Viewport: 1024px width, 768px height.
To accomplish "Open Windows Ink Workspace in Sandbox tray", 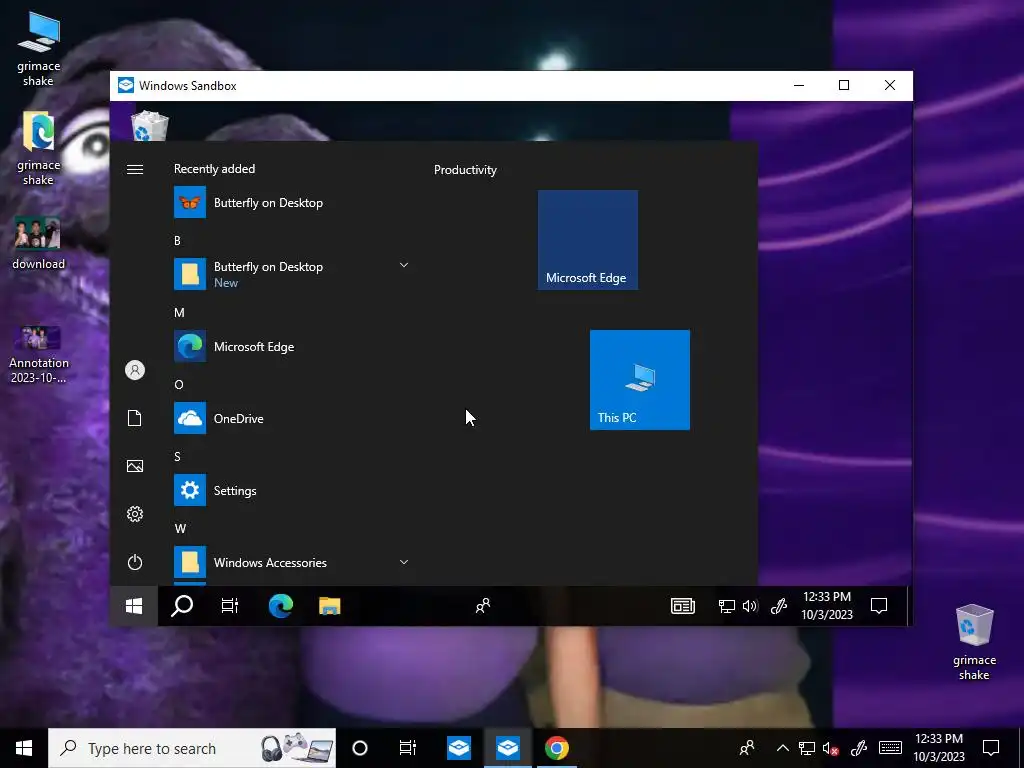I will pos(778,606).
